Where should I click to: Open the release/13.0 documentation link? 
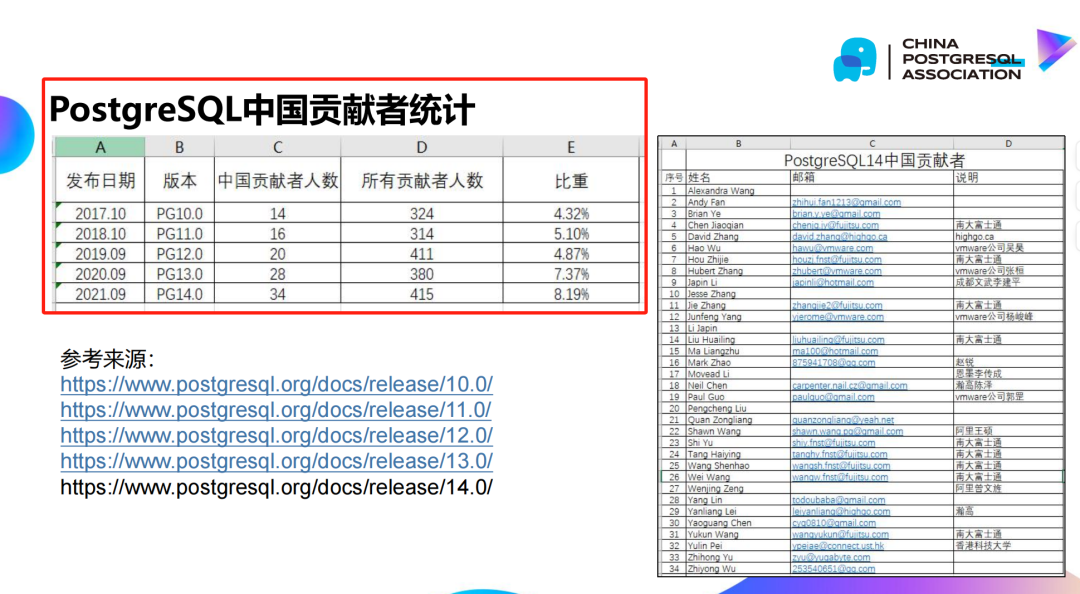[x=276, y=461]
